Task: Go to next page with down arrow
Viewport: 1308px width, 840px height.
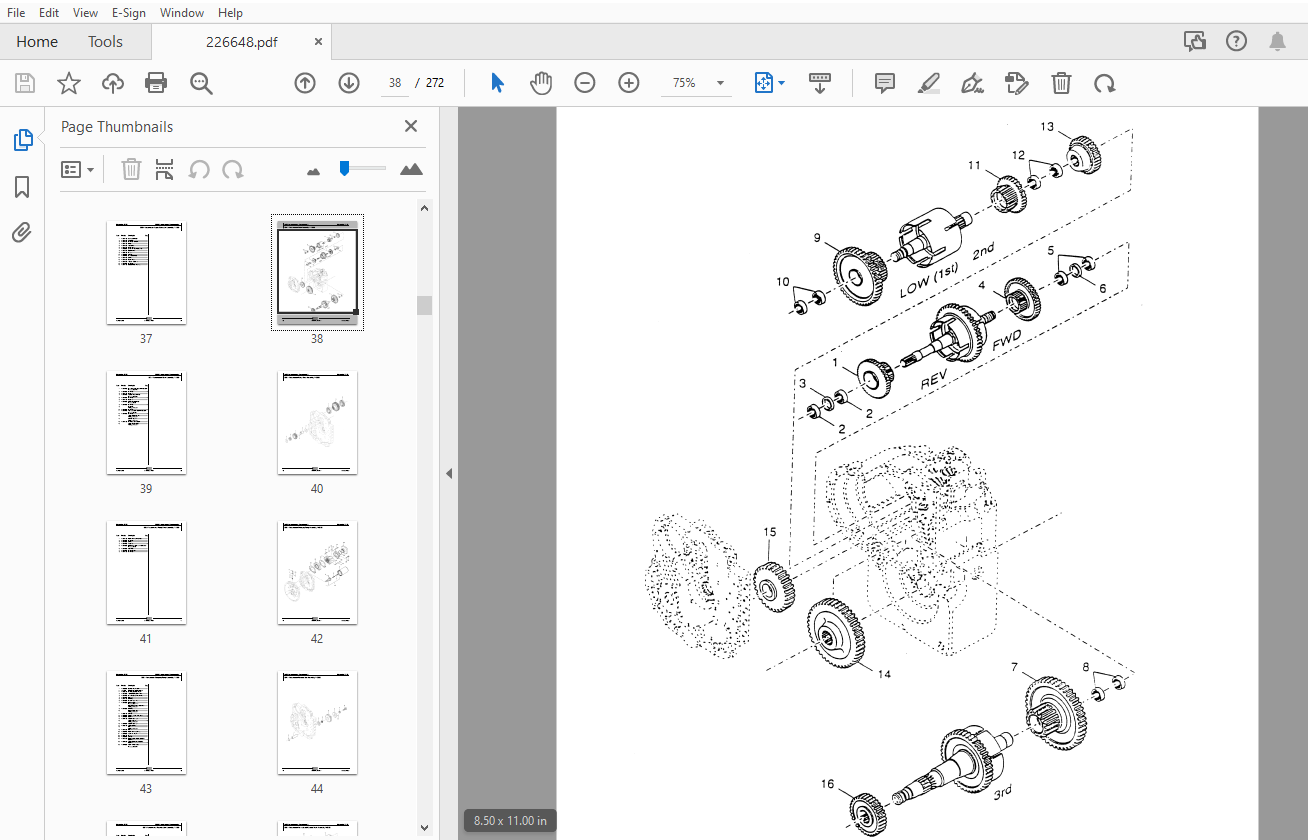Action: [x=349, y=83]
